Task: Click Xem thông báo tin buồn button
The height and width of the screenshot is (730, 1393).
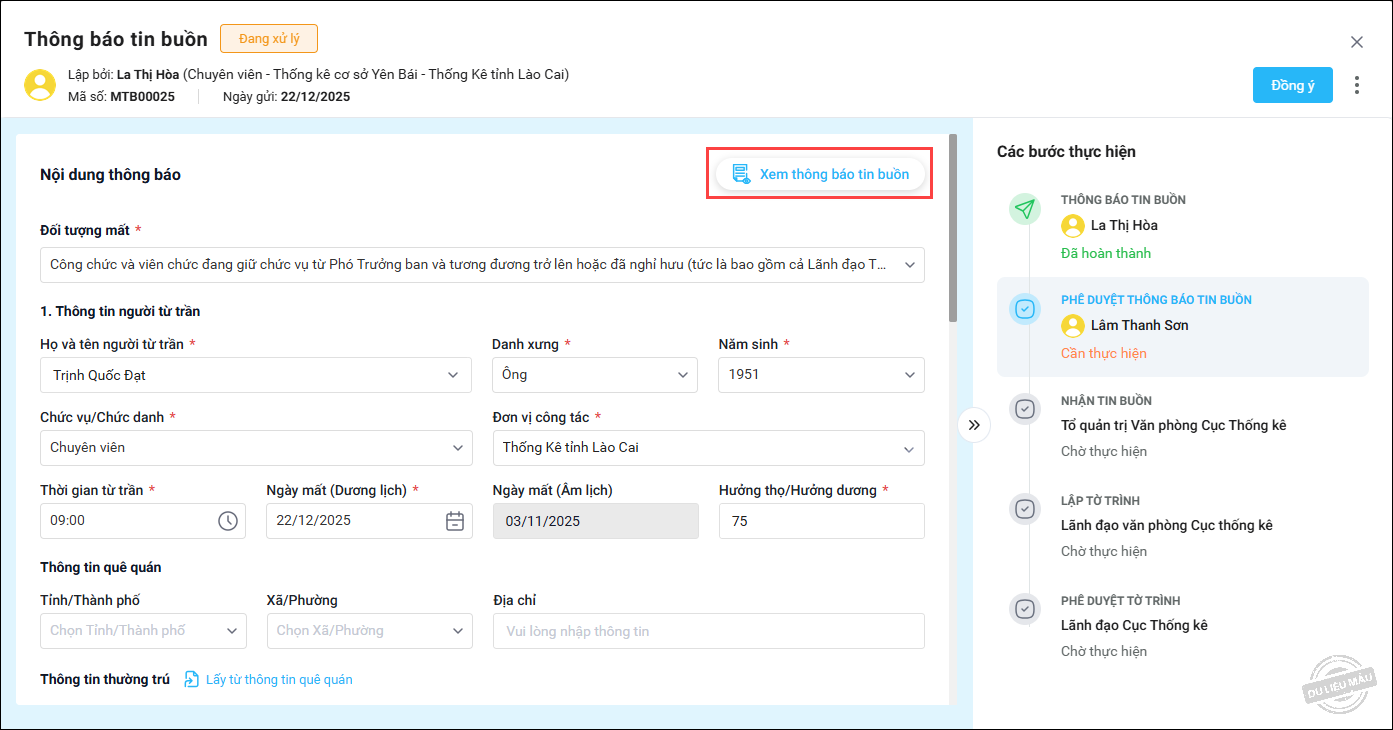Action: click(x=820, y=174)
